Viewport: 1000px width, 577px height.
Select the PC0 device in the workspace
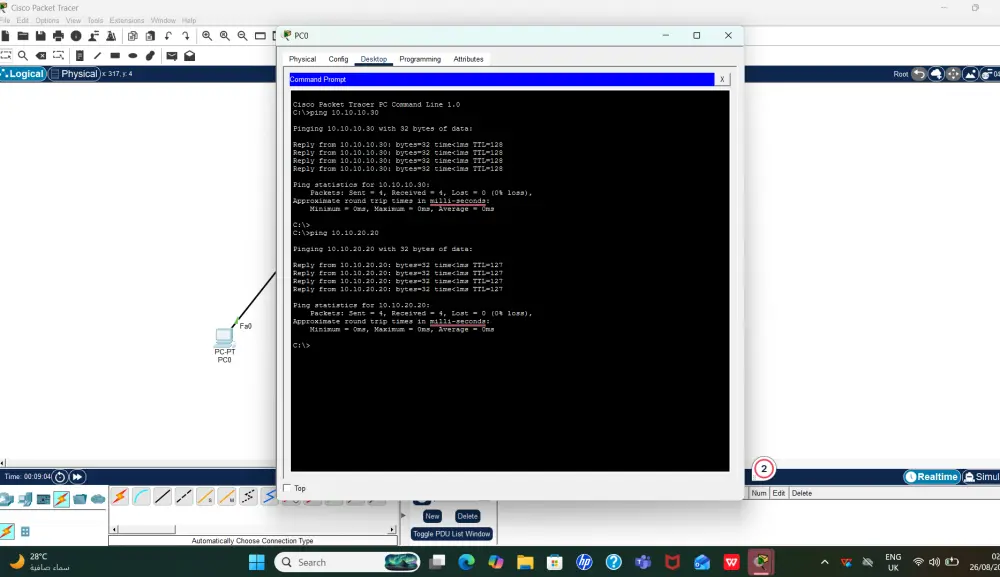[x=224, y=337]
